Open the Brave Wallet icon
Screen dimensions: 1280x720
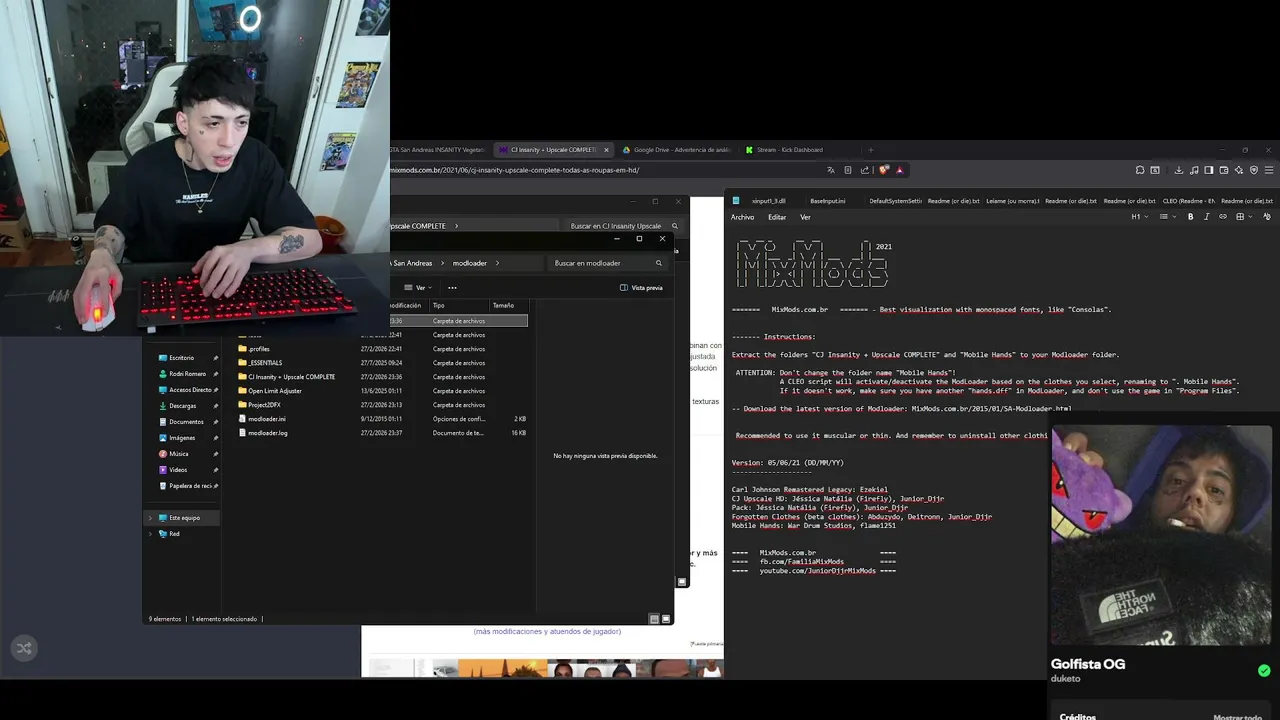pyautogui.click(x=1224, y=170)
